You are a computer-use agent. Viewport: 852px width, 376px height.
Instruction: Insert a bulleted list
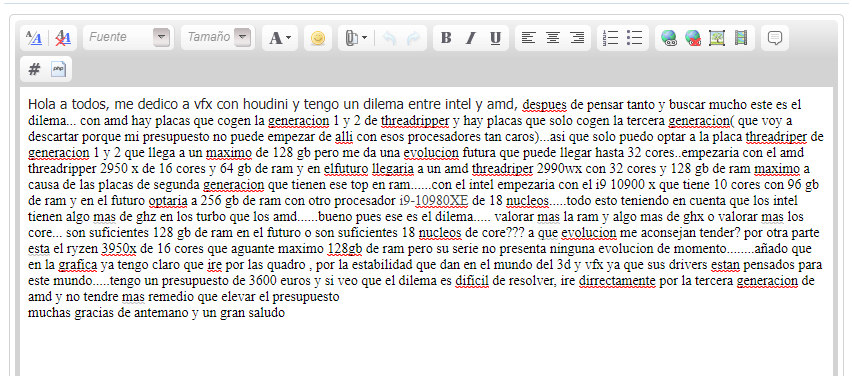pyautogui.click(x=634, y=37)
